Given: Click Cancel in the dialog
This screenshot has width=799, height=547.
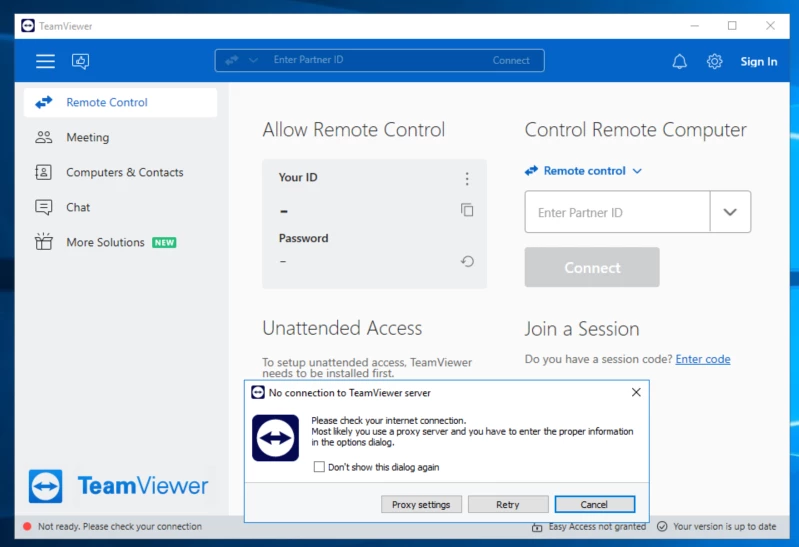Looking at the screenshot, I should tap(594, 505).
